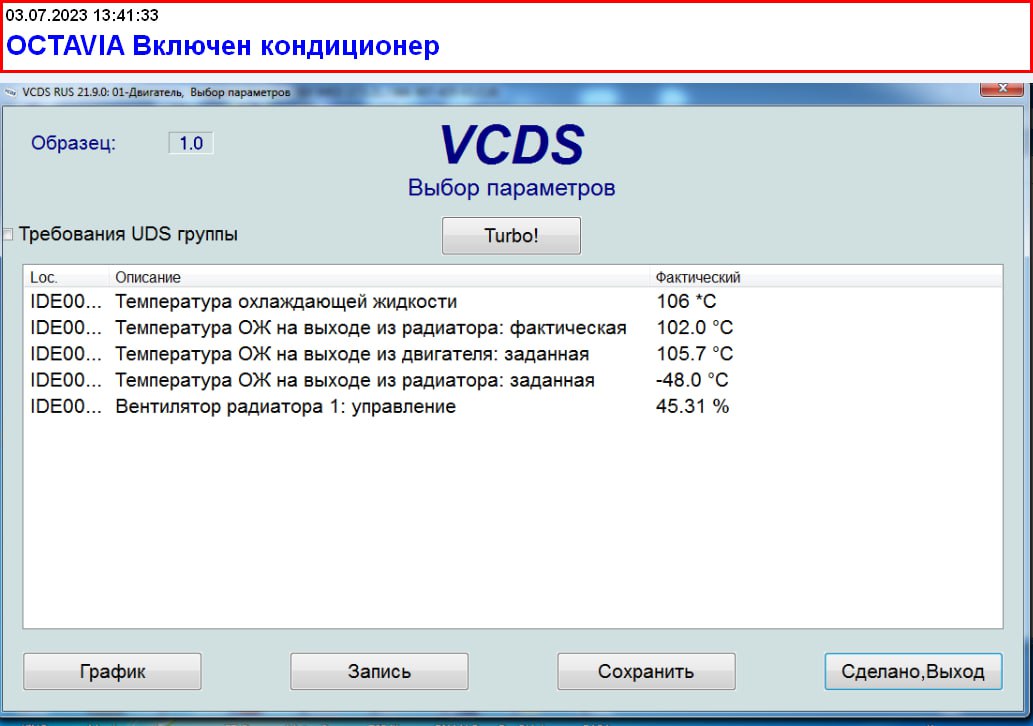Image resolution: width=1033 pixels, height=726 pixels.
Task: Click the 102.0 °C actual value
Action: 694,327
